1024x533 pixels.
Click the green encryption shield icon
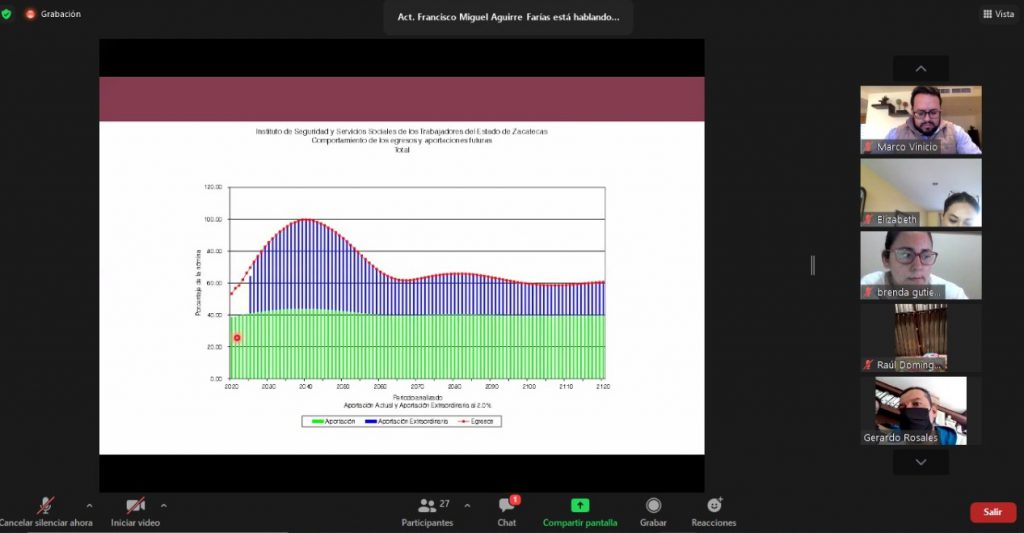[x=7, y=14]
